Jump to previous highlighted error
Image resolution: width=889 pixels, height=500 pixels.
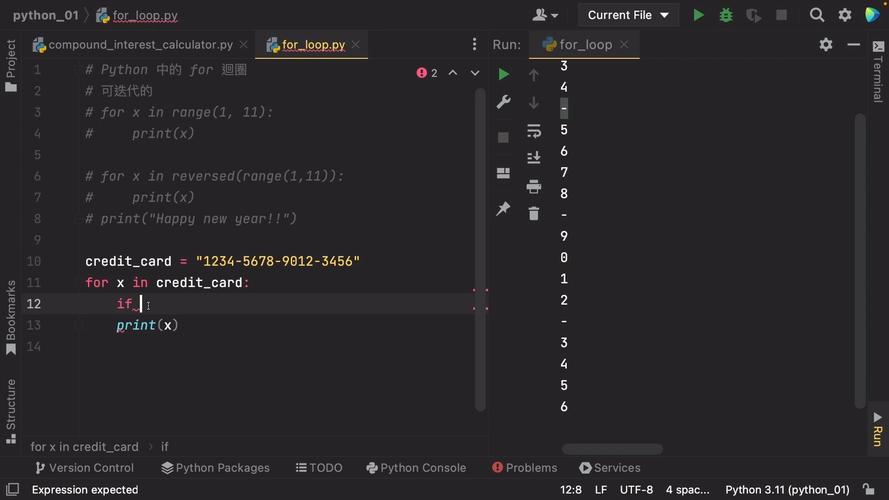pos(453,73)
